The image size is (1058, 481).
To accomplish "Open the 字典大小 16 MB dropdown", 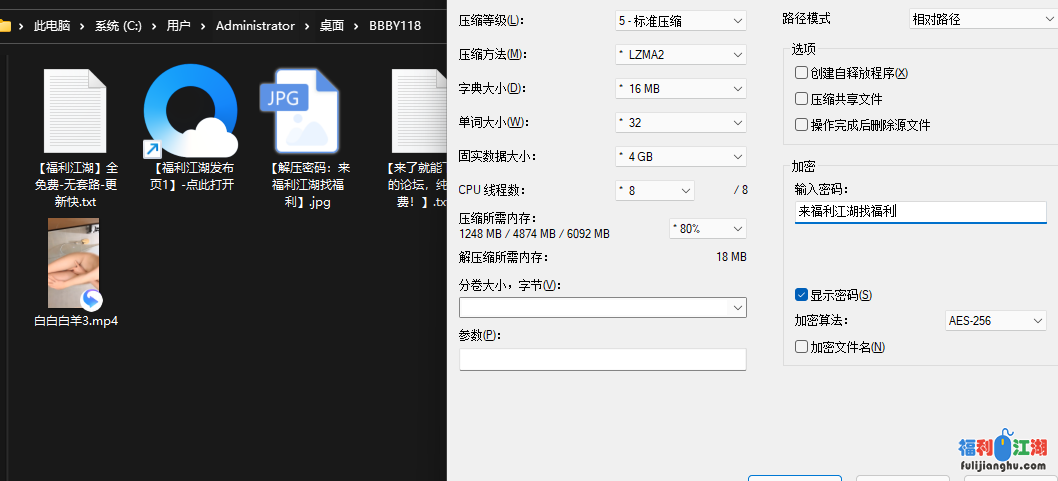I will [680, 88].
